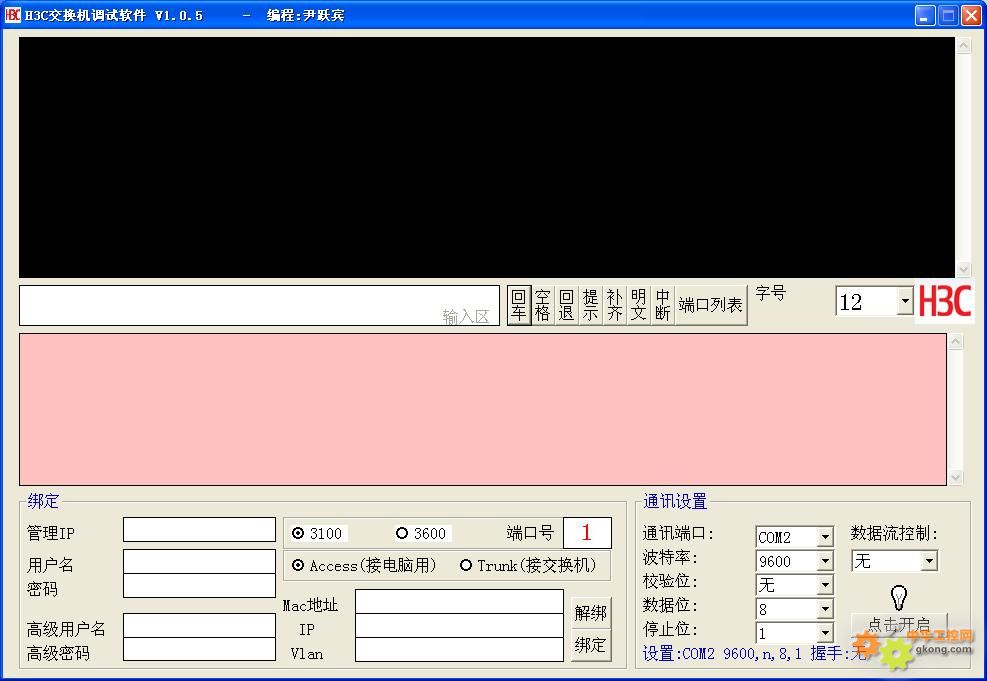Click the H3C logo image
Image resolution: width=987 pixels, height=681 pixels.
click(944, 301)
